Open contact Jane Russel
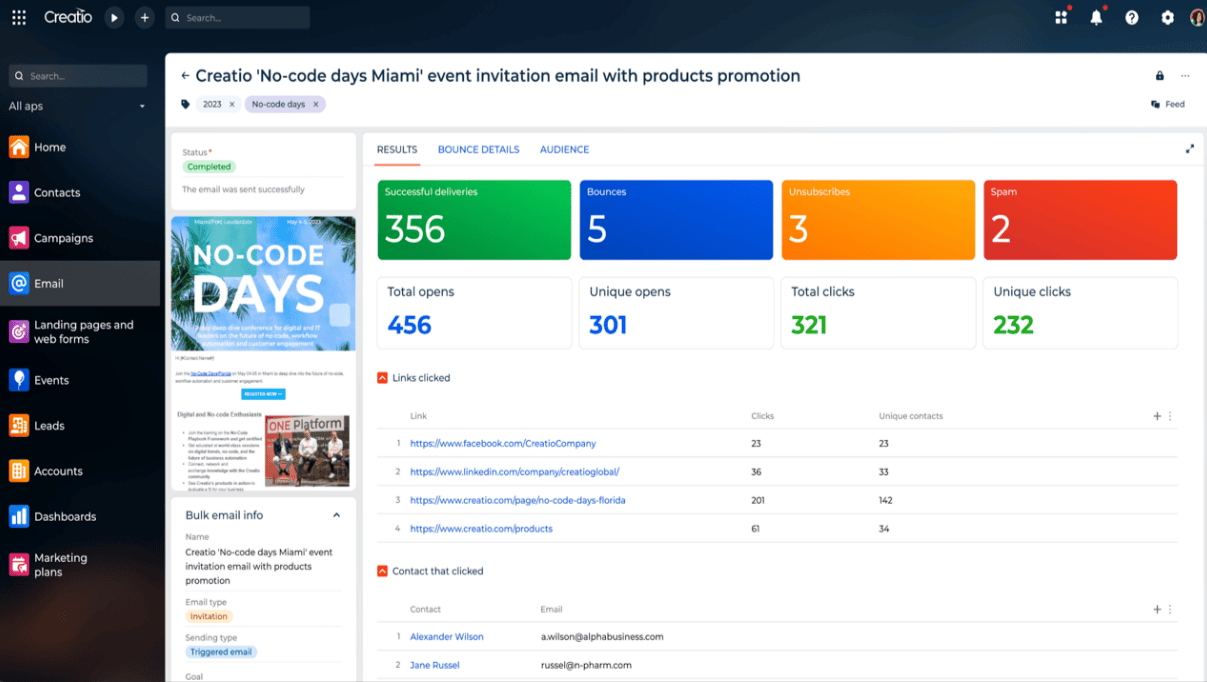This screenshot has height=682, width=1207. tap(435, 665)
